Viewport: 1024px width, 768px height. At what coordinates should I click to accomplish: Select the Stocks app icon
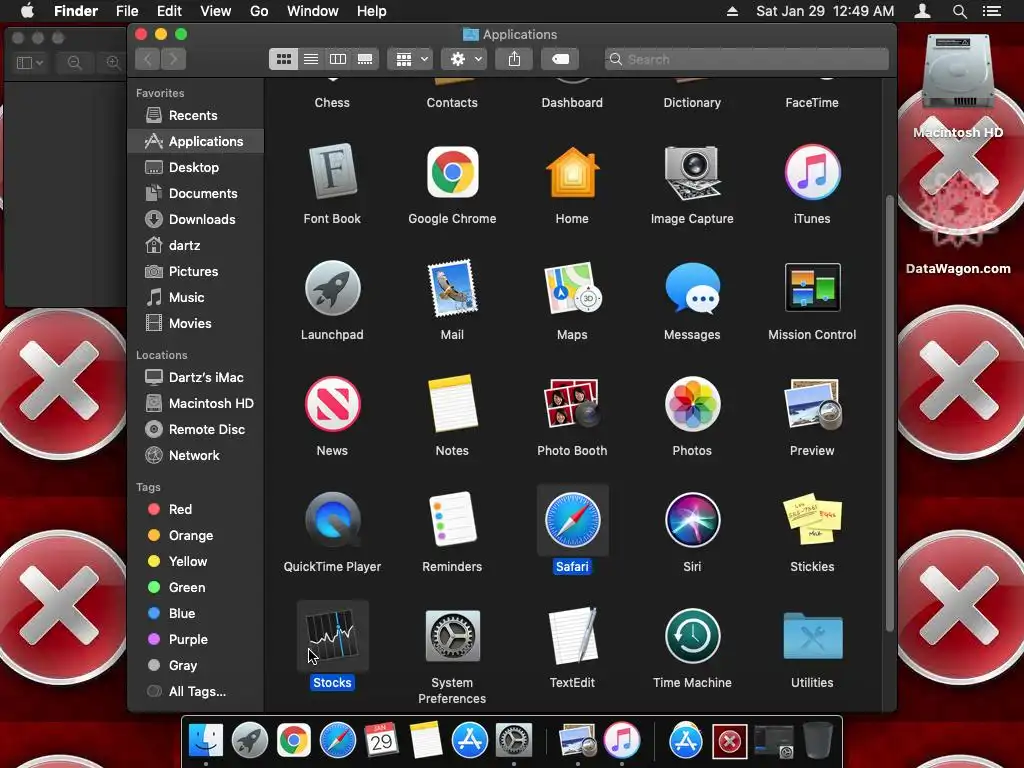(x=332, y=636)
